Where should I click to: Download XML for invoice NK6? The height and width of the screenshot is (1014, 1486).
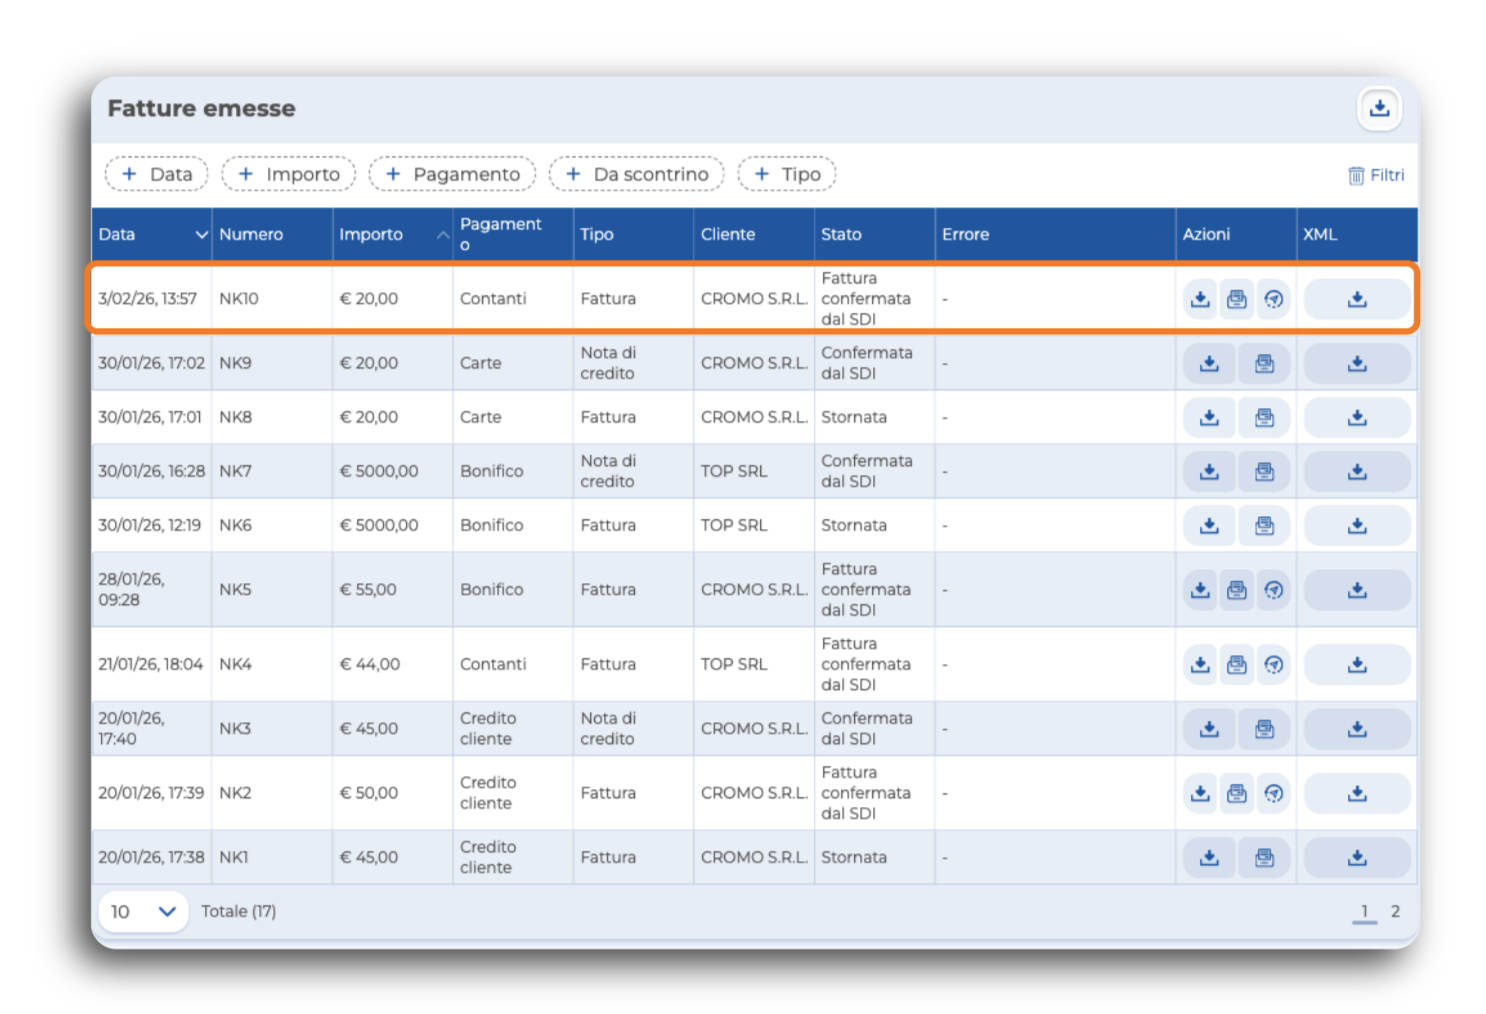pyautogui.click(x=1357, y=525)
